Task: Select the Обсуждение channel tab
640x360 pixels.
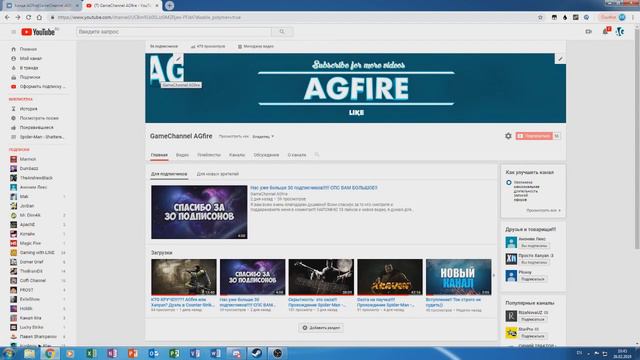Action: pos(266,155)
